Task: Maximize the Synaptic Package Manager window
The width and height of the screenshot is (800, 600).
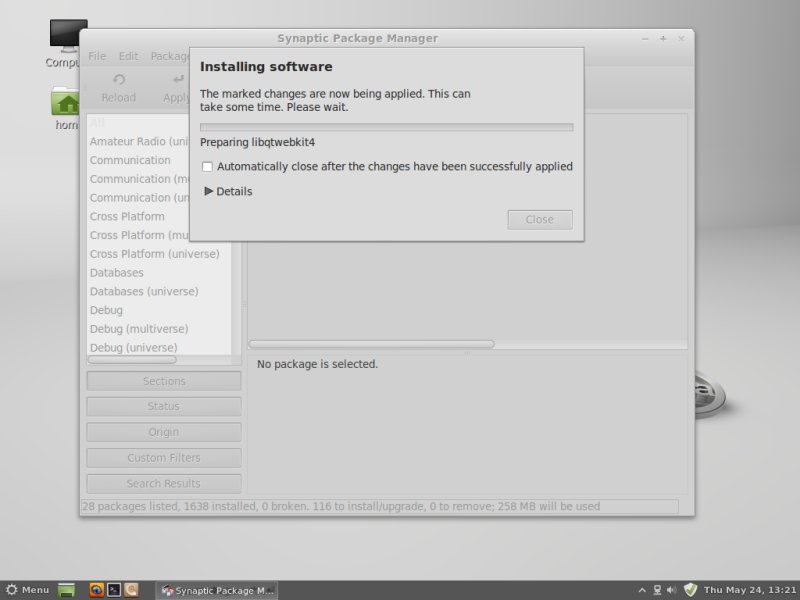Action: pyautogui.click(x=663, y=39)
